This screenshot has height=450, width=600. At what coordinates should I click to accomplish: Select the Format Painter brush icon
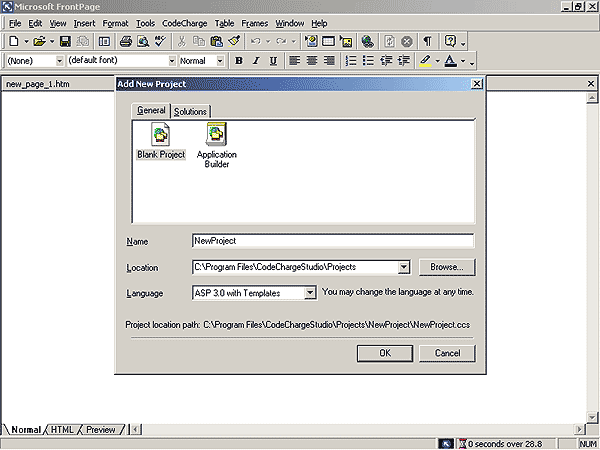(234, 41)
